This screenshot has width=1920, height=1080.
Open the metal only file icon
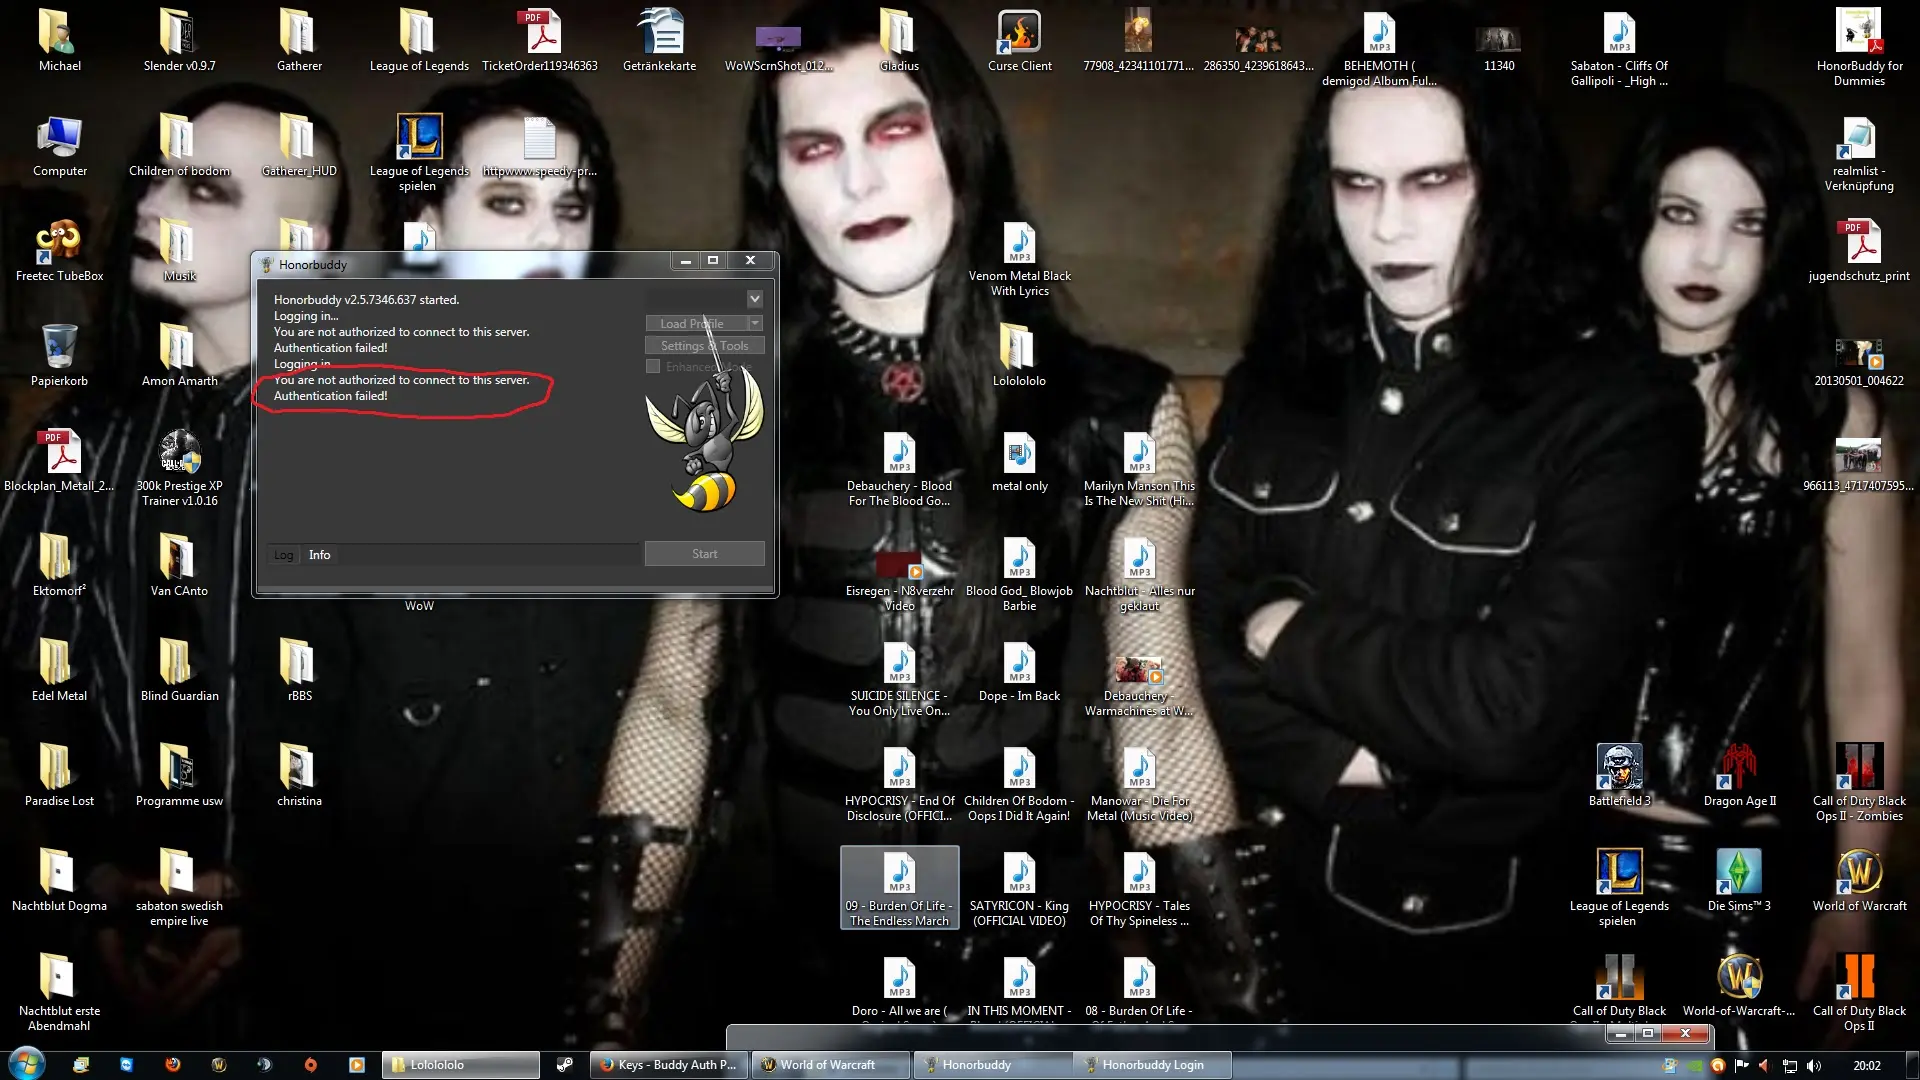pyautogui.click(x=1019, y=461)
